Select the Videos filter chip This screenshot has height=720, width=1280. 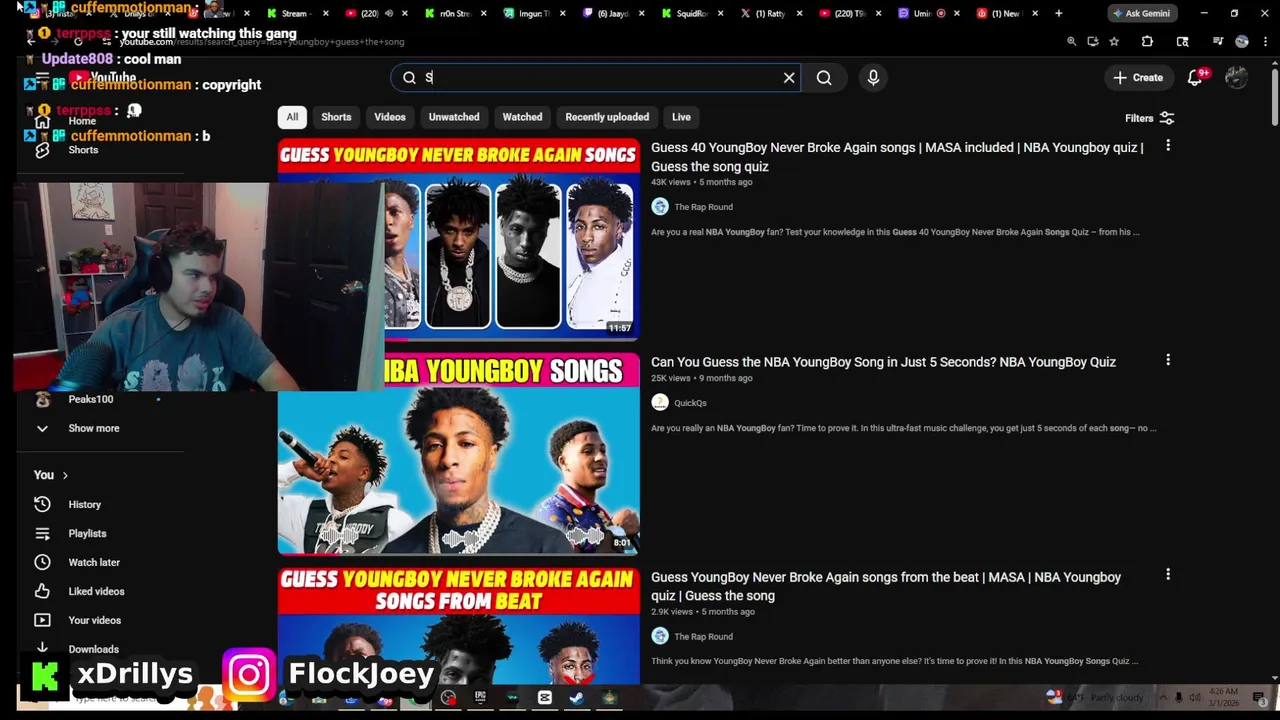[x=390, y=117]
